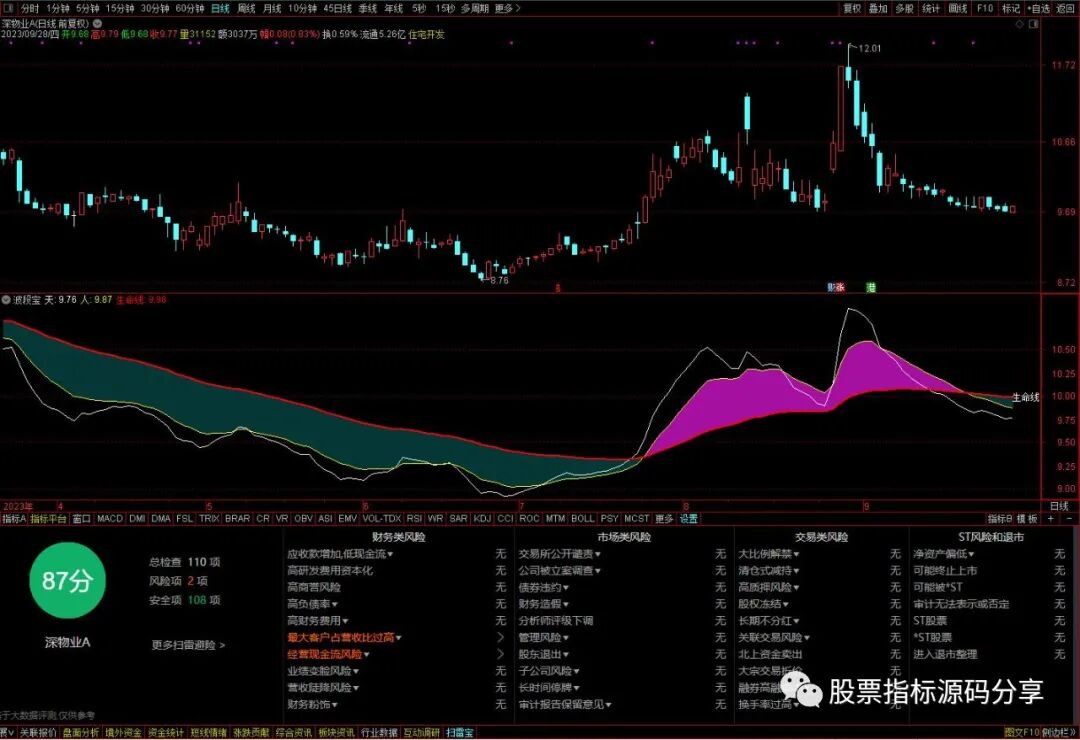Image resolution: width=1080 pixels, height=740 pixels.
Task: Expand 净资产偏低 dropdown arrow
Action: point(971,554)
